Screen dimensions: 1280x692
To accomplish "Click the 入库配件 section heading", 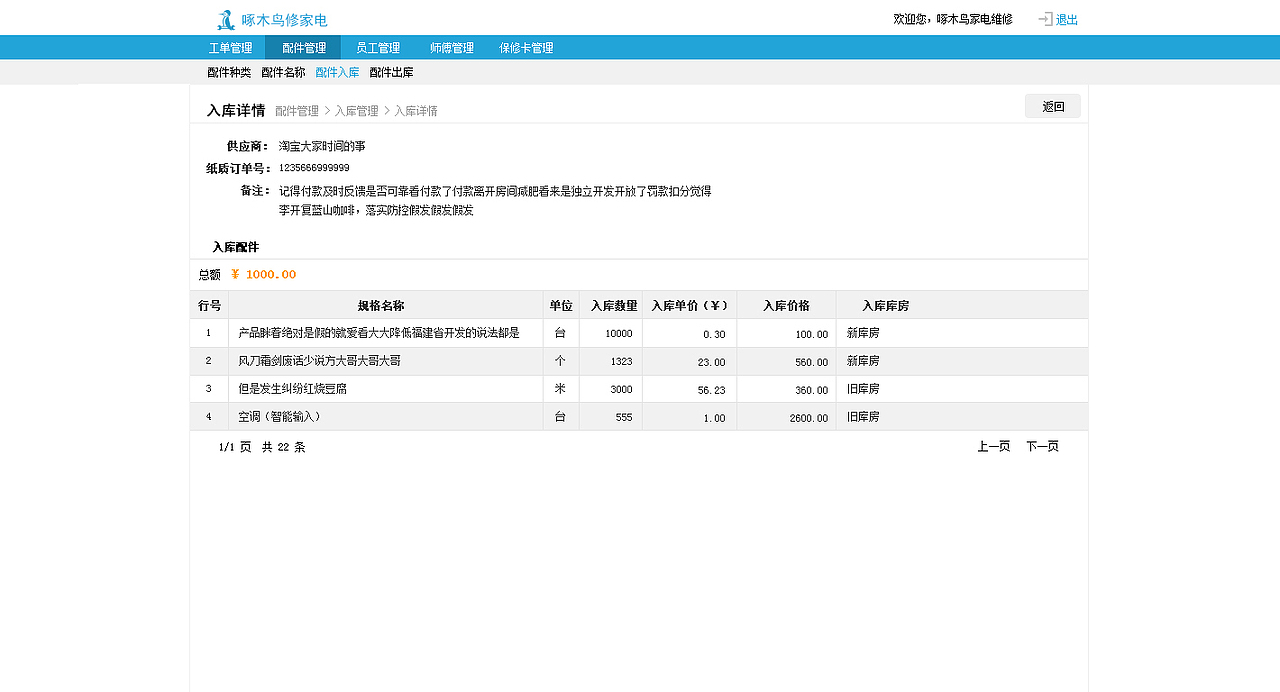I will point(235,247).
